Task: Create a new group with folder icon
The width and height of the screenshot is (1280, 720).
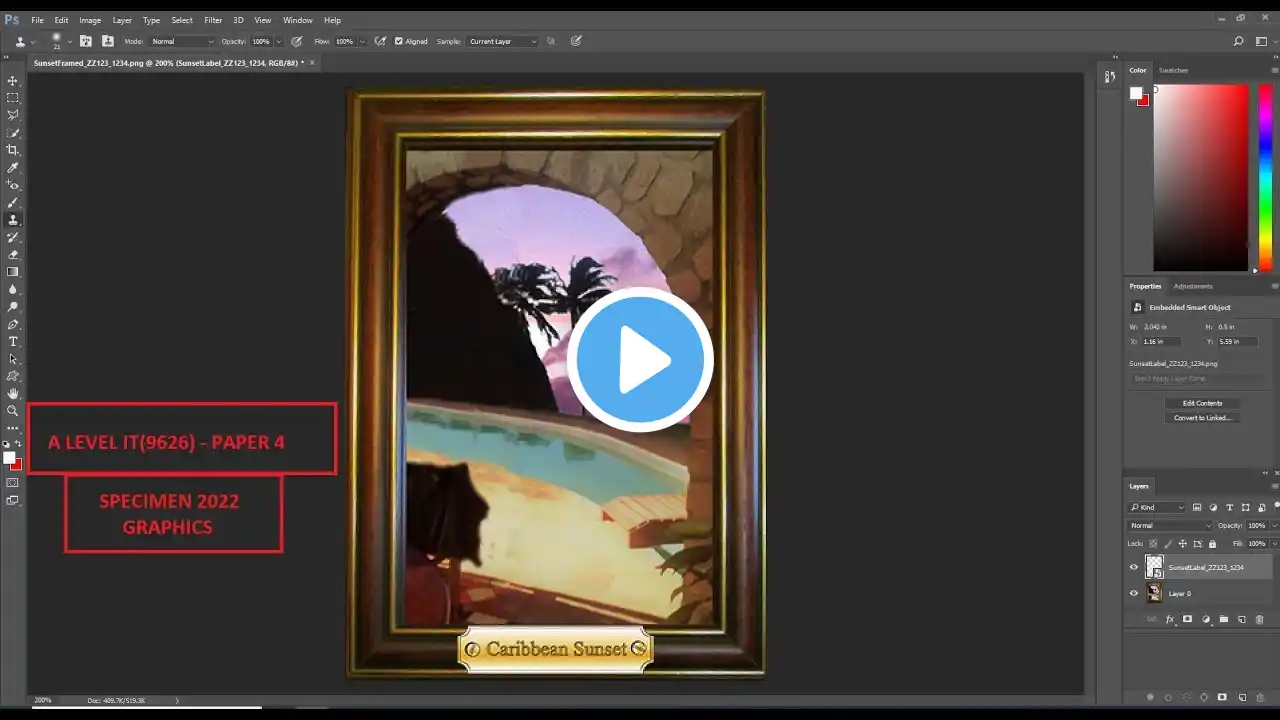Action: point(1223,620)
